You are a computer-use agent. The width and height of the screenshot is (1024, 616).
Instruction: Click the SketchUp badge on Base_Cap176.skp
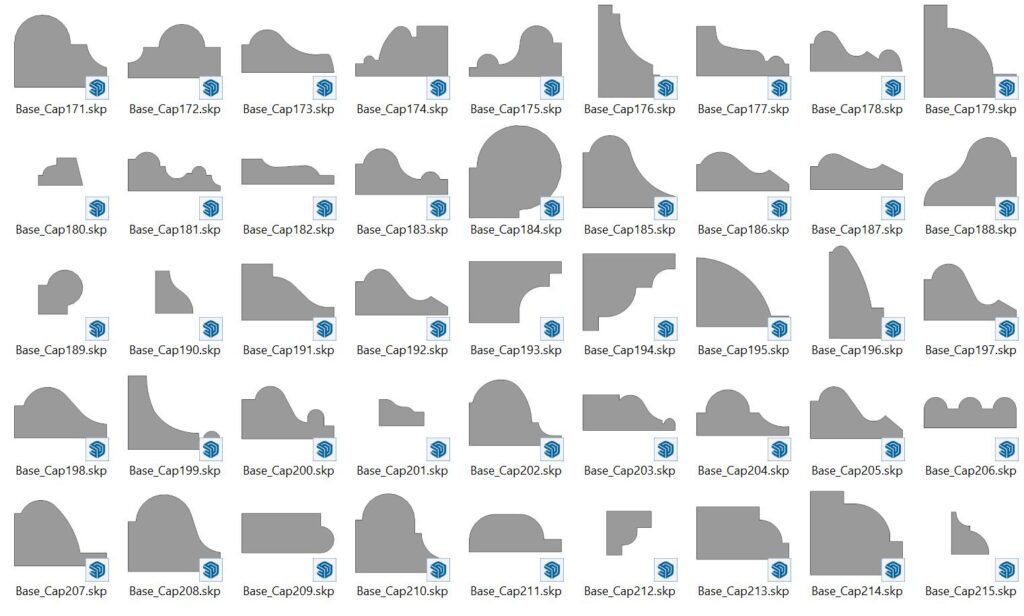[667, 88]
